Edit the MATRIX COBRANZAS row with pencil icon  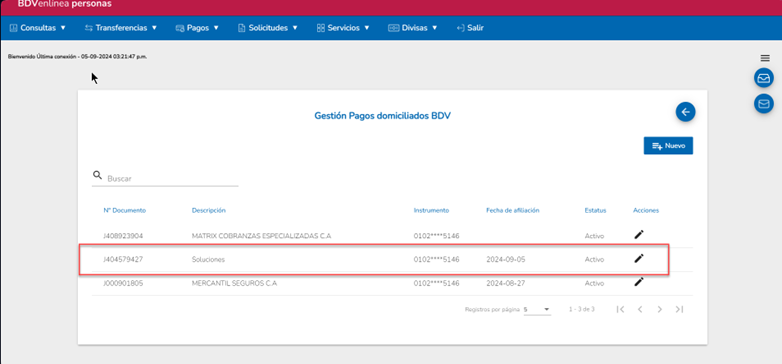(x=639, y=234)
